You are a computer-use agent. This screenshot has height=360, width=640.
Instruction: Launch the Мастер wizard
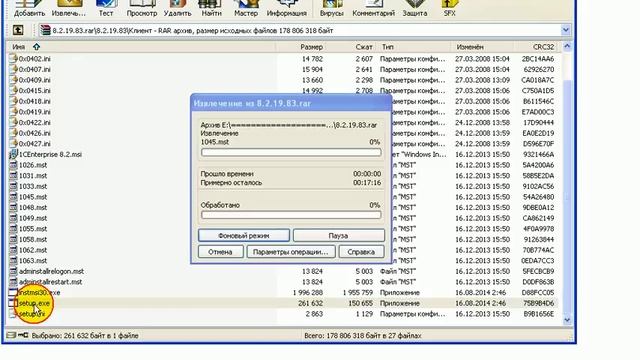246,8
